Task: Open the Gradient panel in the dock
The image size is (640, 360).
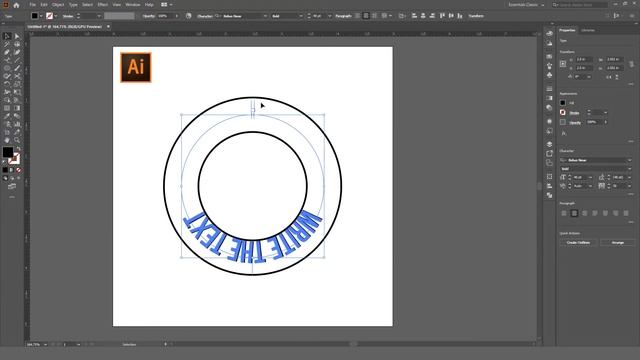Action: pyautogui.click(x=549, y=98)
